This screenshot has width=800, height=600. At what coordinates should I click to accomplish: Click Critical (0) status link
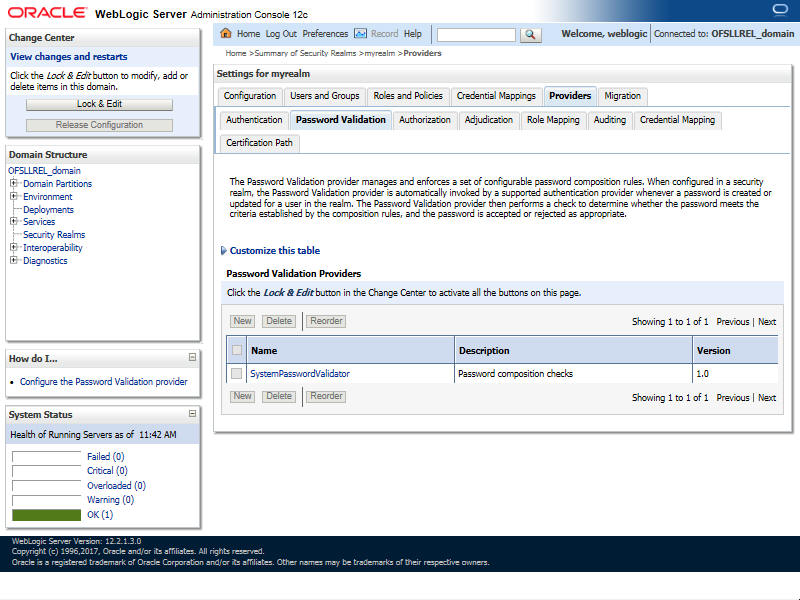[x=107, y=470]
